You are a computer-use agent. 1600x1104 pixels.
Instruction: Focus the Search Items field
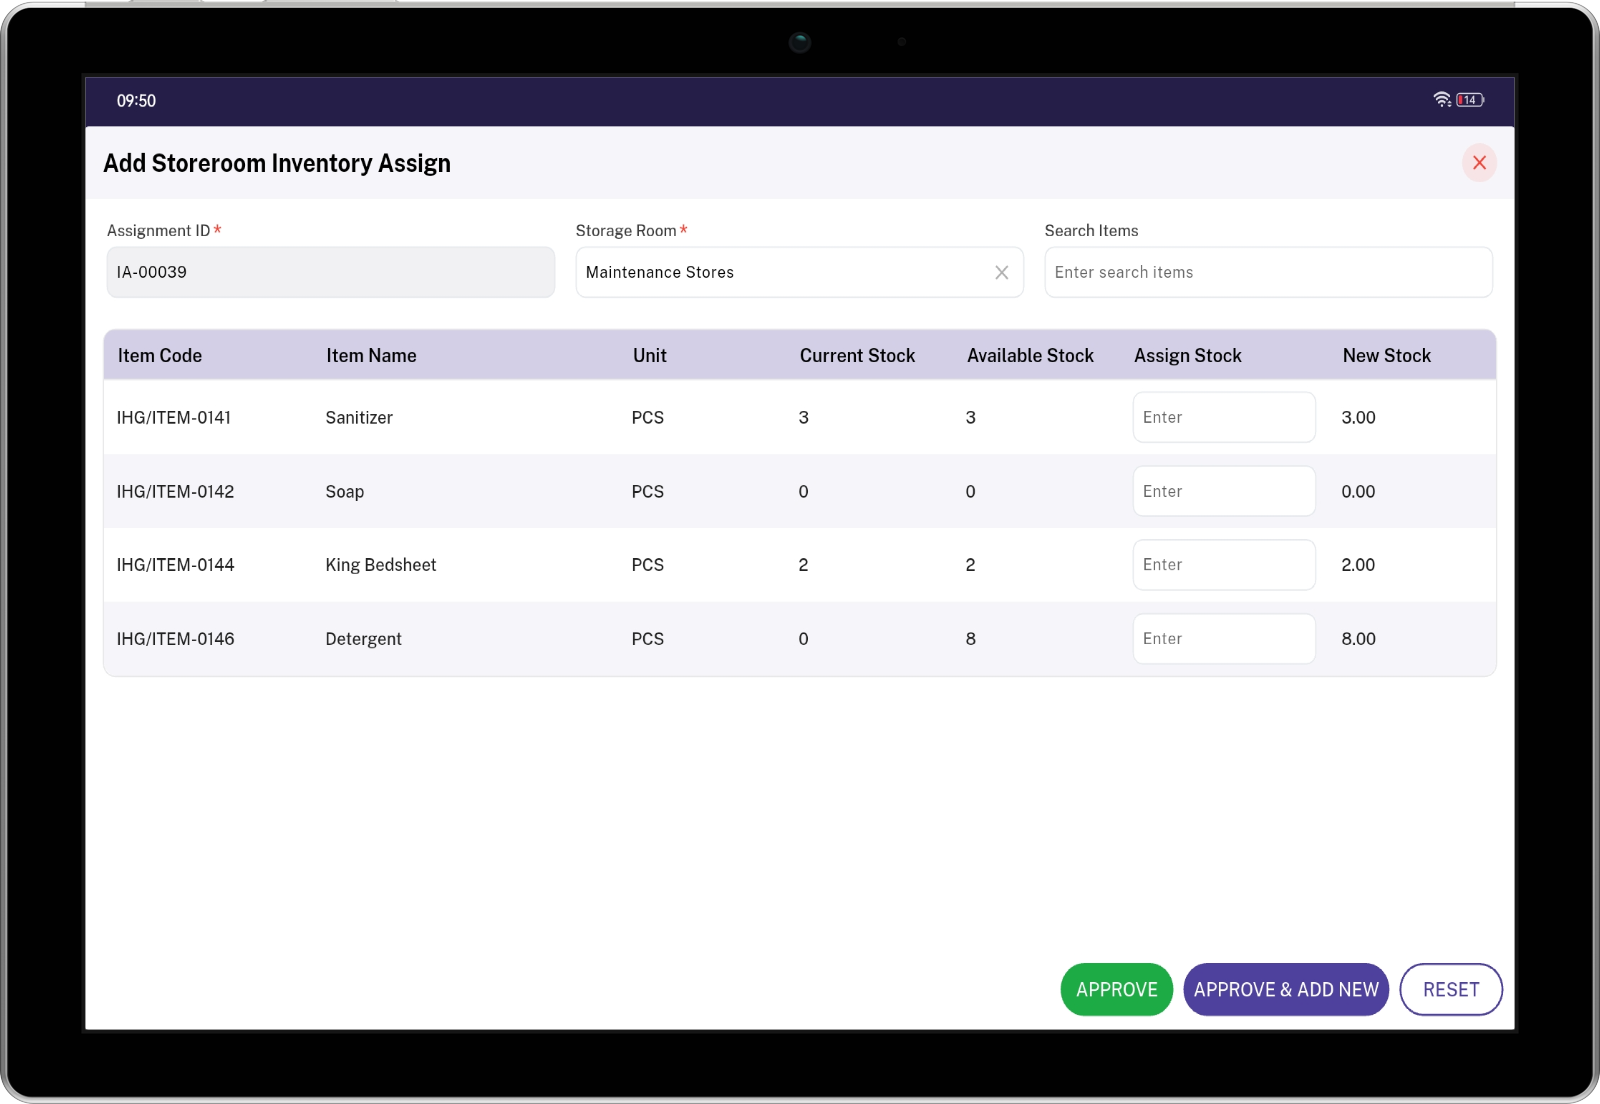coord(1268,272)
